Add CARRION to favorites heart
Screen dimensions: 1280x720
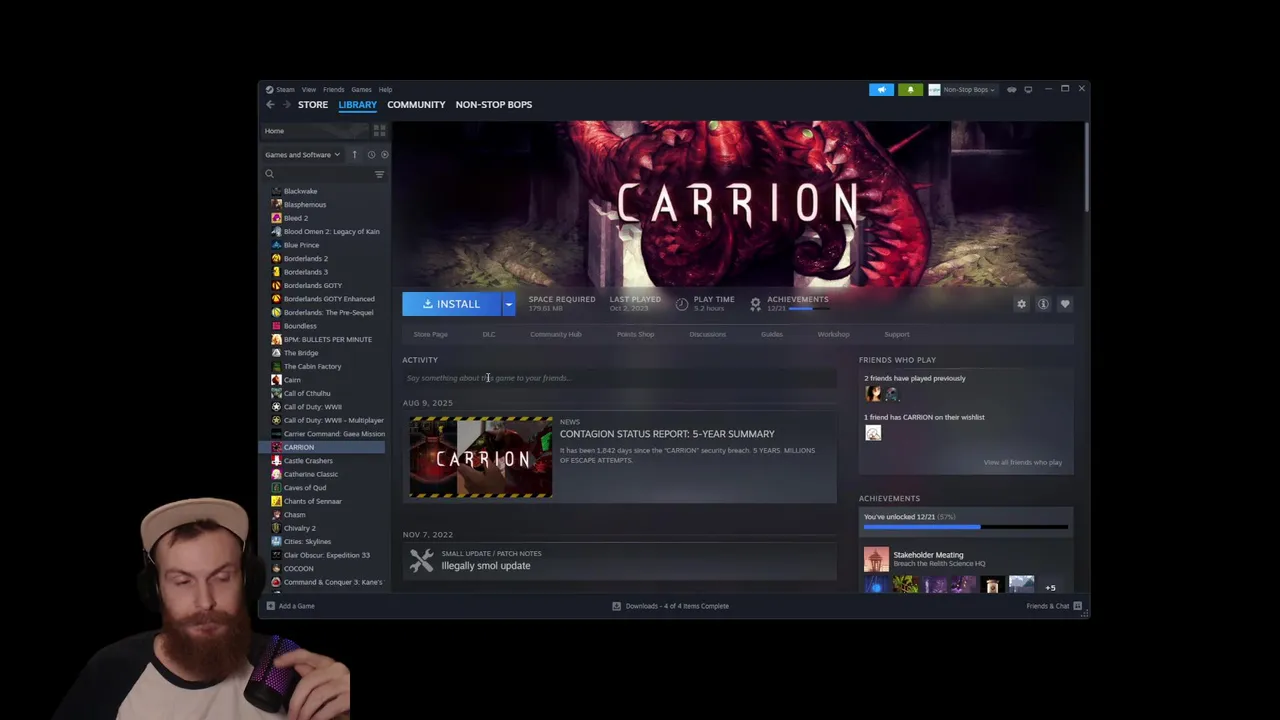click(1065, 304)
